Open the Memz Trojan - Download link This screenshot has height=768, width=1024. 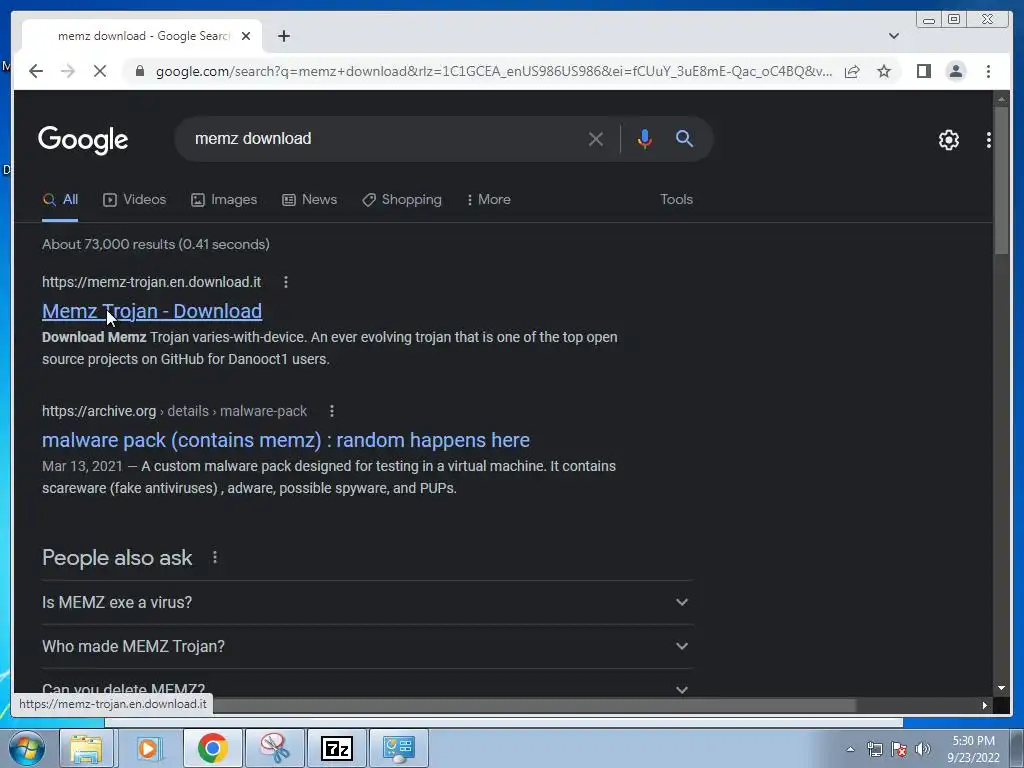(x=152, y=312)
